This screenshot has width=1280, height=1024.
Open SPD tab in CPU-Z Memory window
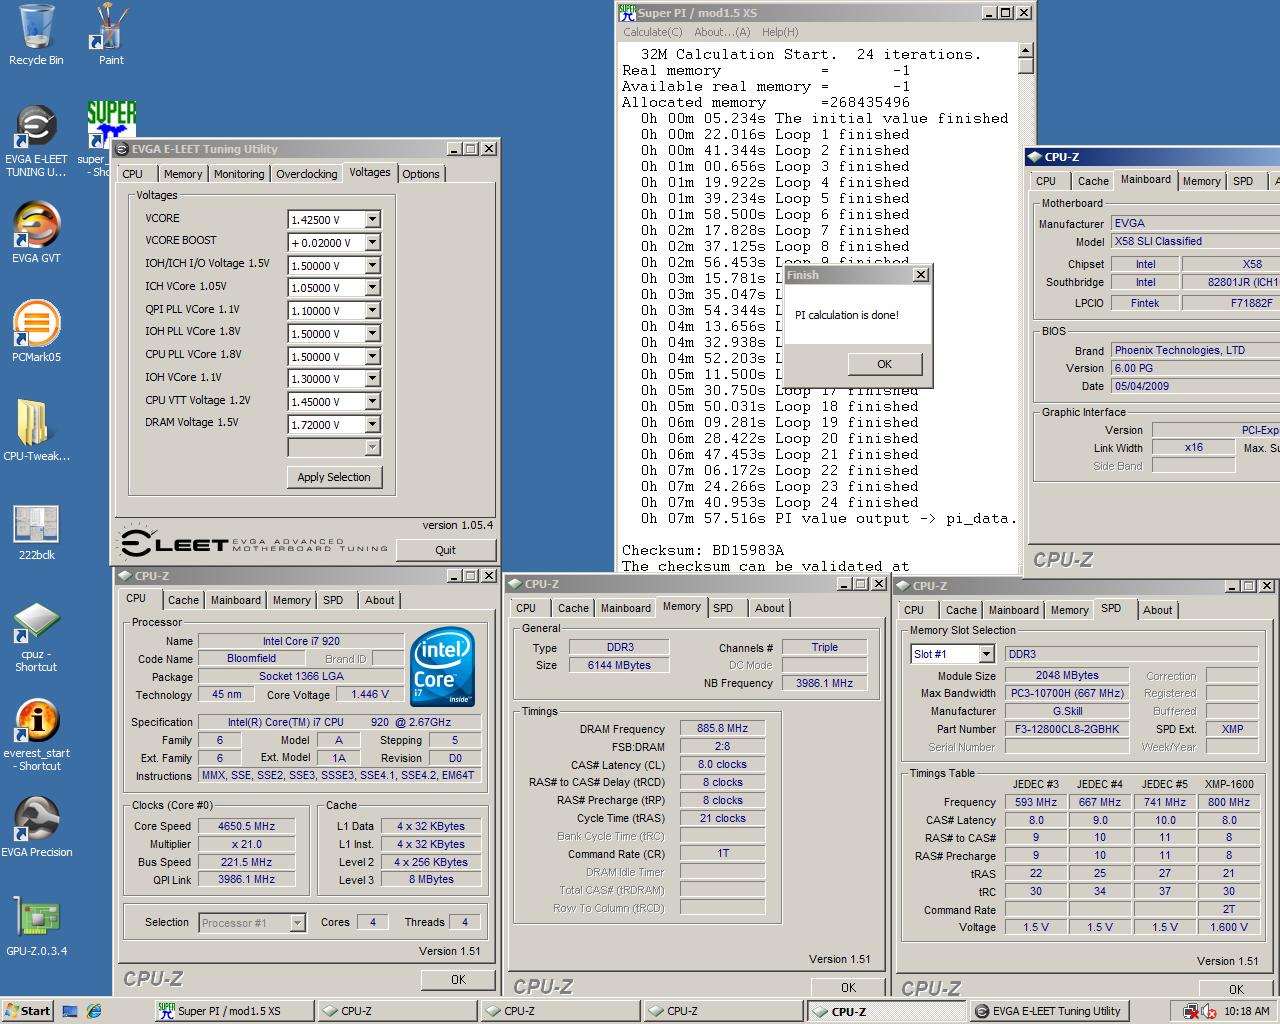pos(723,608)
